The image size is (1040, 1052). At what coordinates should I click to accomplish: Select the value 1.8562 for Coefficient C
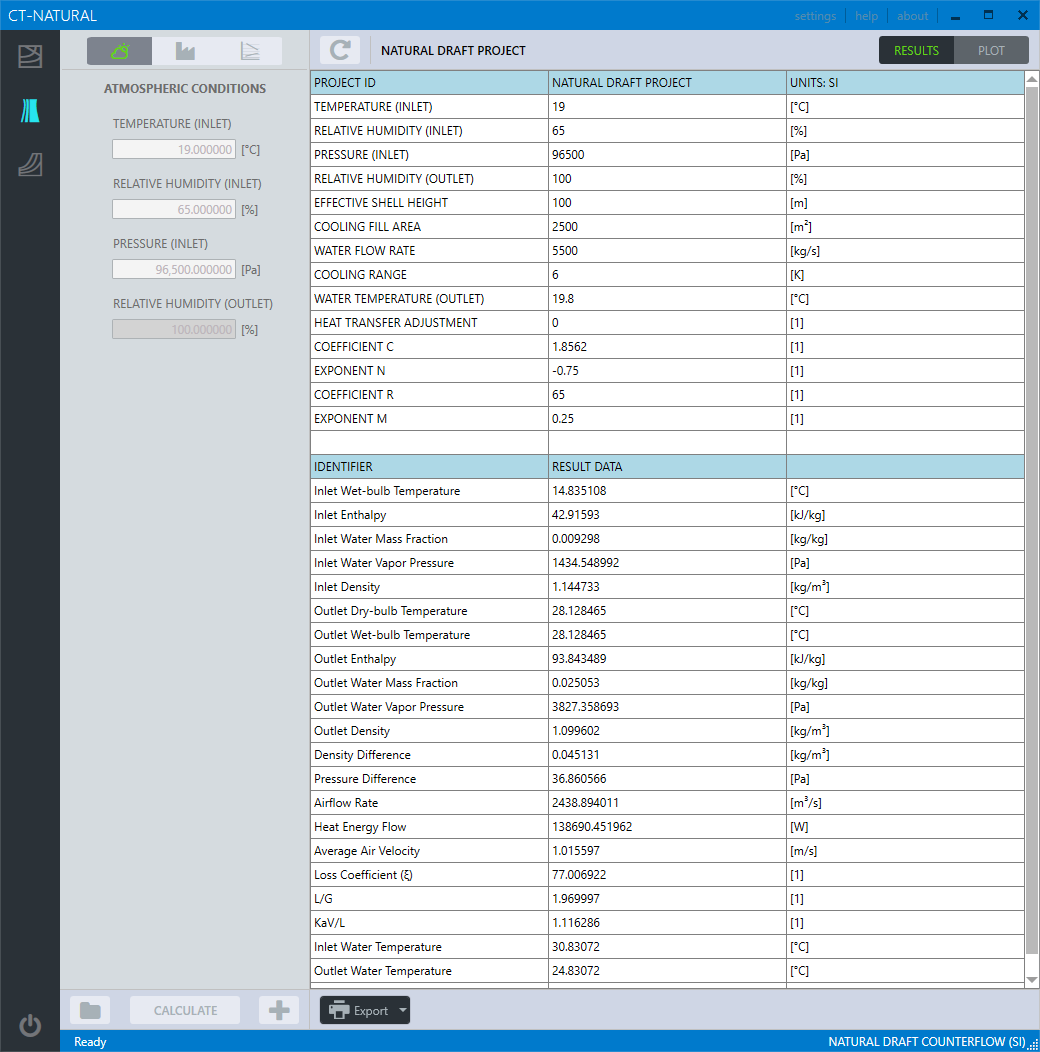tap(569, 347)
